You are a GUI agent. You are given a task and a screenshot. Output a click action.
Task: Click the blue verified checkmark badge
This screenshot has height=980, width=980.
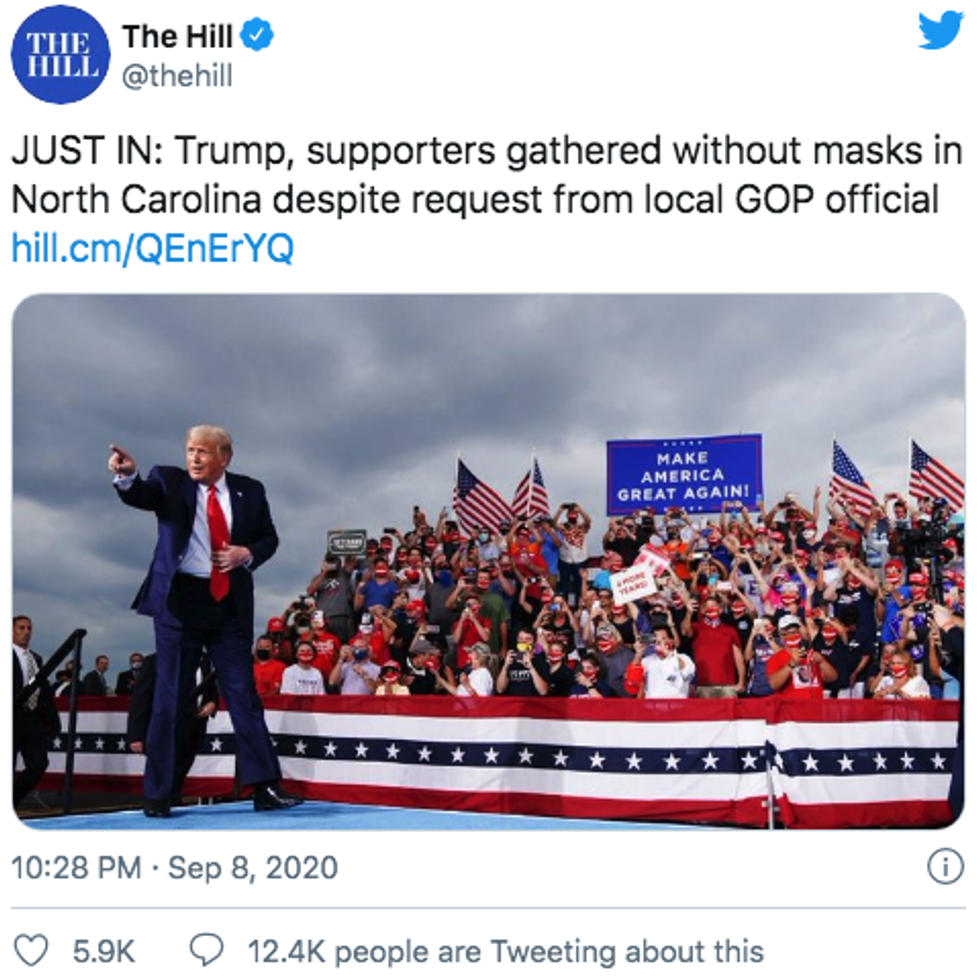coord(259,37)
